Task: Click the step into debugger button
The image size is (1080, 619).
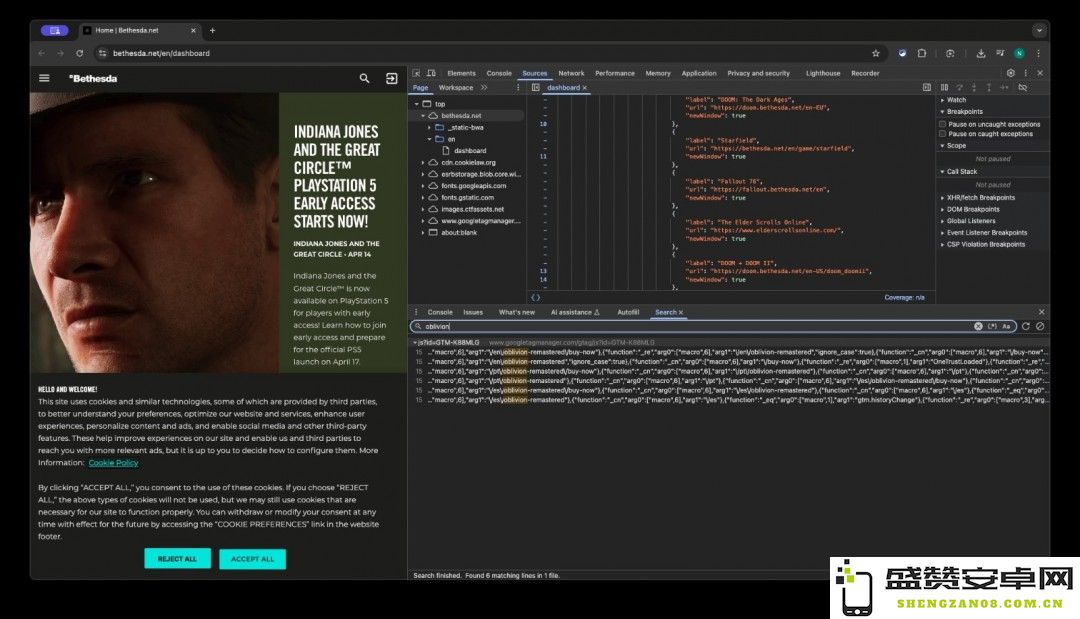Action: (974, 87)
